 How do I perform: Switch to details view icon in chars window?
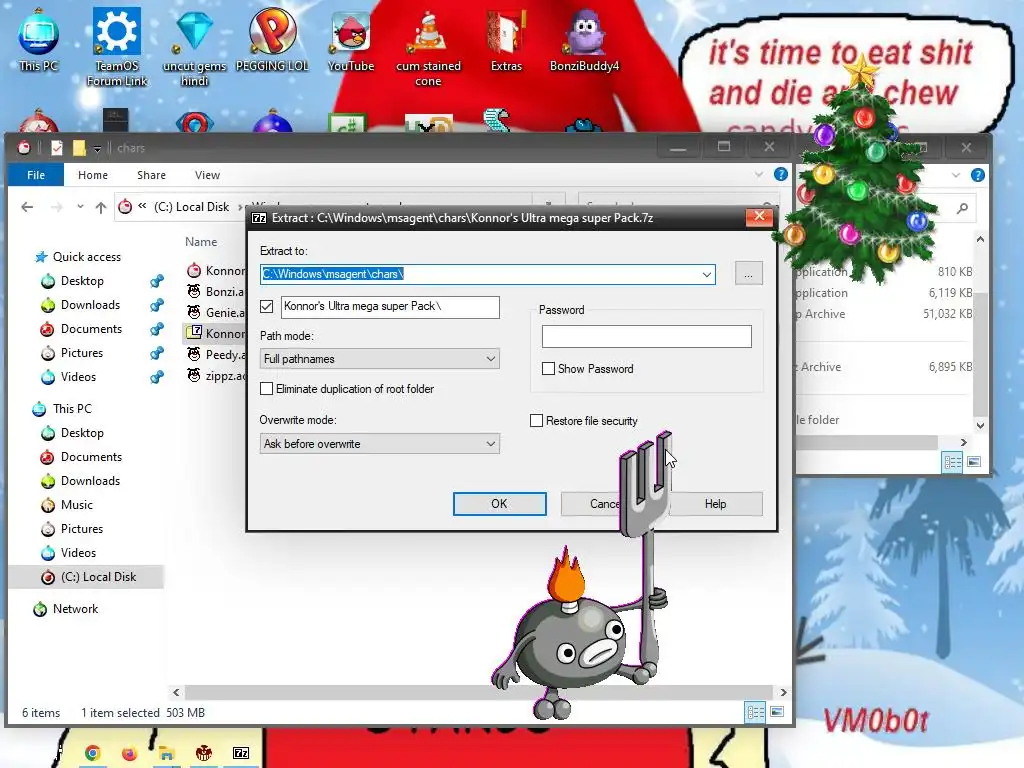pyautogui.click(x=756, y=712)
